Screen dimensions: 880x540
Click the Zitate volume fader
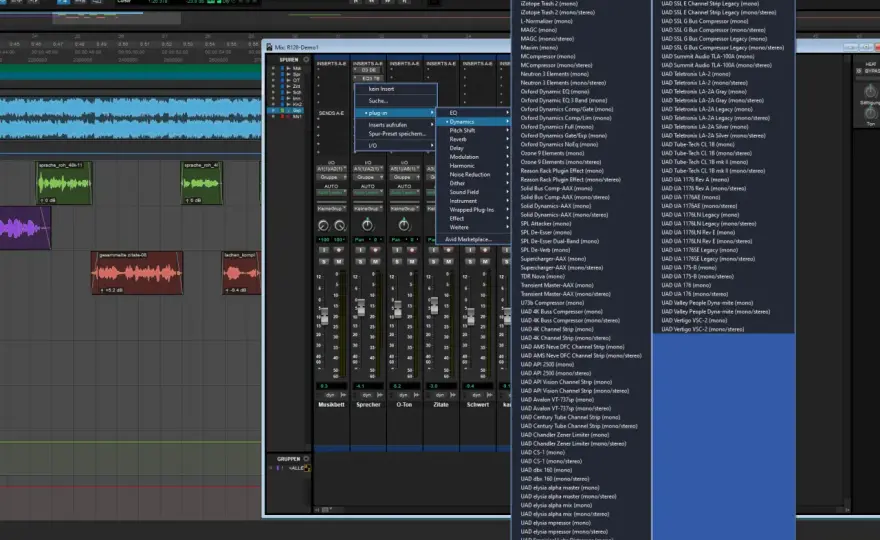(x=434, y=305)
